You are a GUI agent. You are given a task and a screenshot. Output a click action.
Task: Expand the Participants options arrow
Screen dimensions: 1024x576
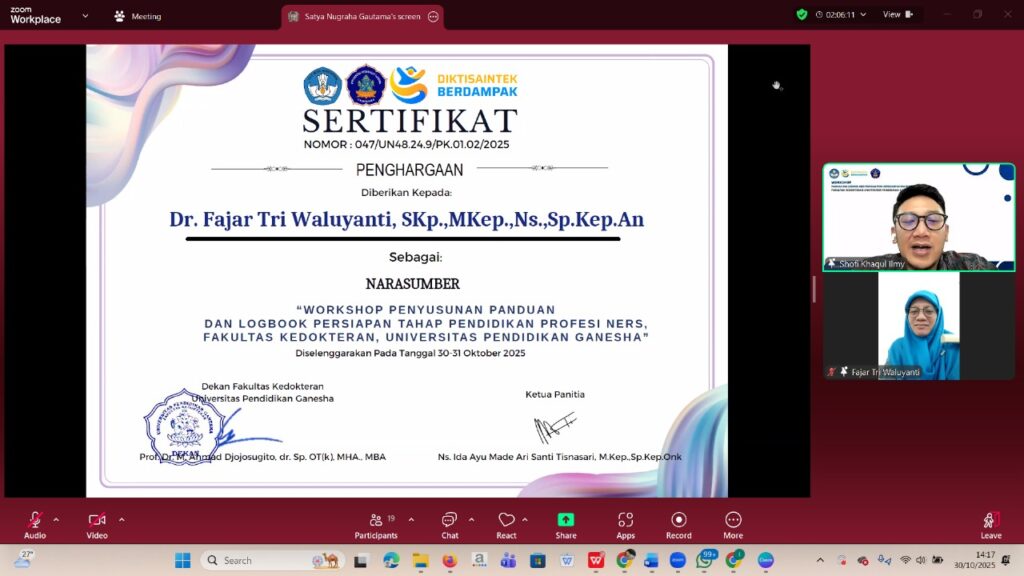tap(413, 519)
